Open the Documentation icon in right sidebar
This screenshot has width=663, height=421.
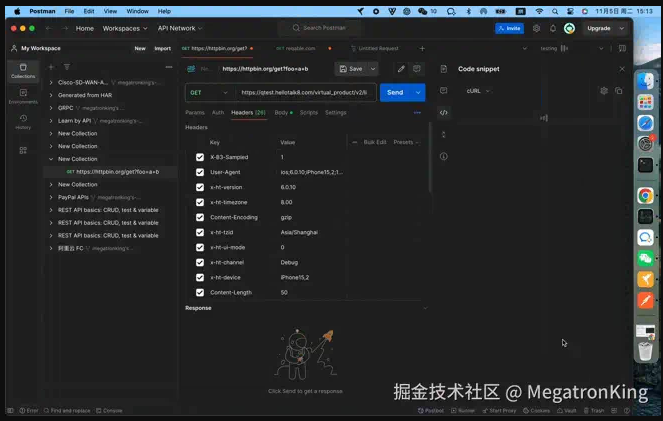coord(444,69)
